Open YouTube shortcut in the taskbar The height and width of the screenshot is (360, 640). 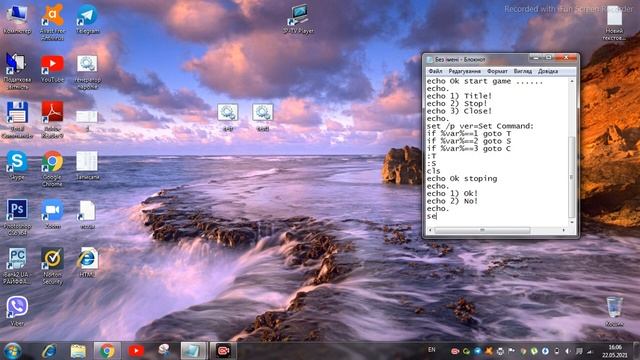[x=136, y=351]
